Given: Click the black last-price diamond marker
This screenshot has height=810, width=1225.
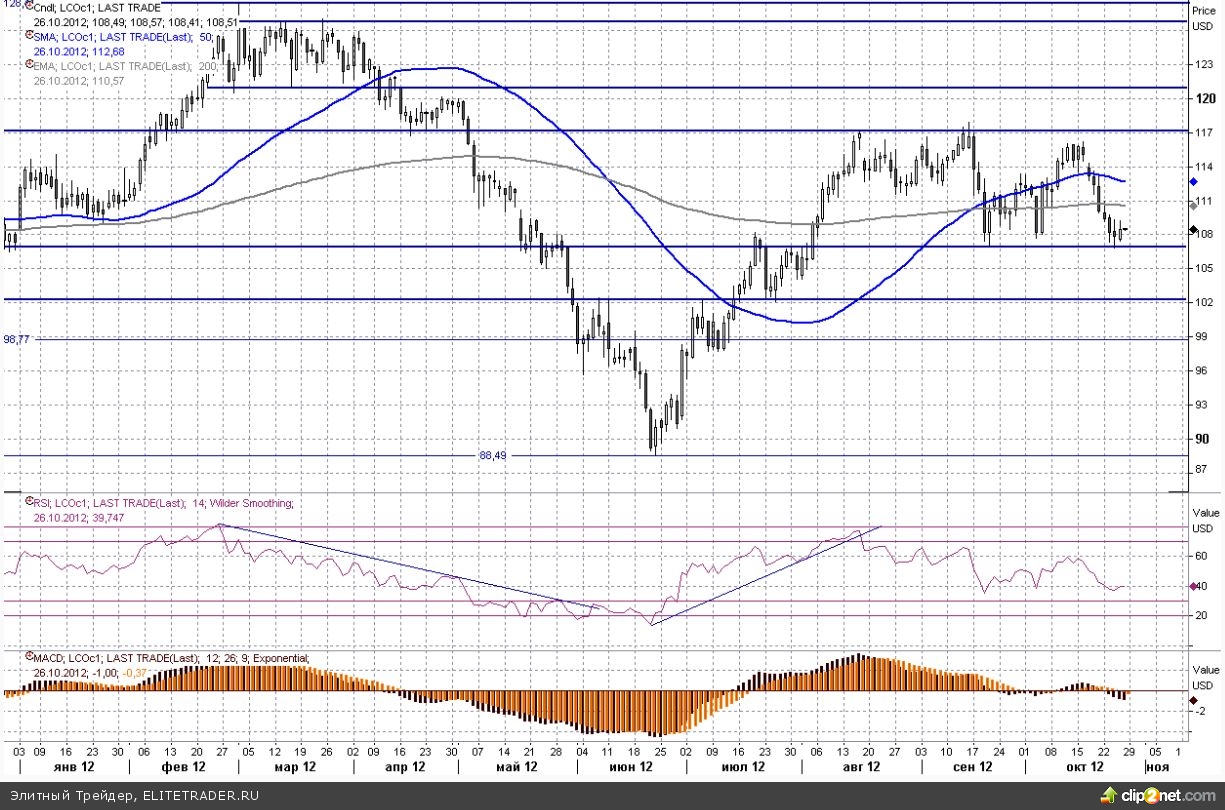Looking at the screenshot, I should click(x=1193, y=230).
